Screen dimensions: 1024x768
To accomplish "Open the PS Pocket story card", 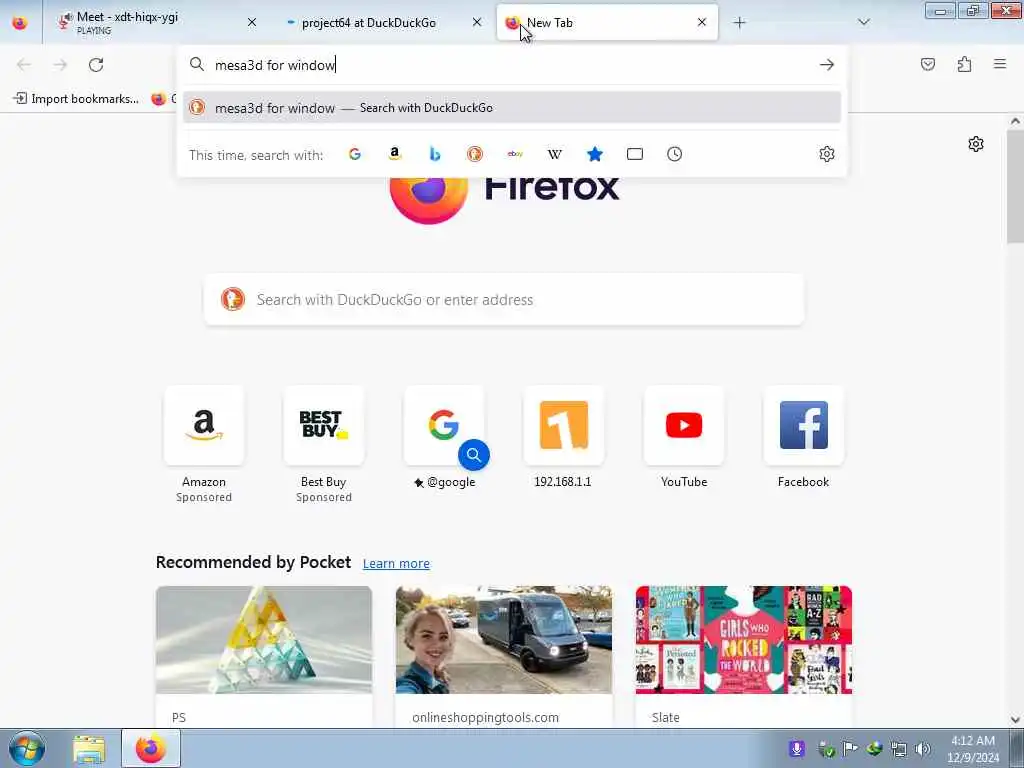I will point(264,656).
